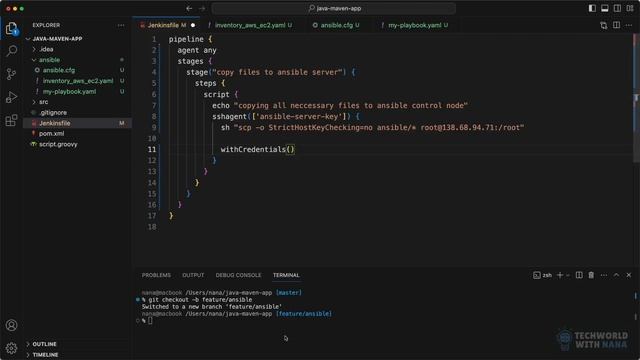This screenshot has width=640, height=360.
Task: Click 'git checkout -b feature/ansible' terminal command
Action: point(200,300)
